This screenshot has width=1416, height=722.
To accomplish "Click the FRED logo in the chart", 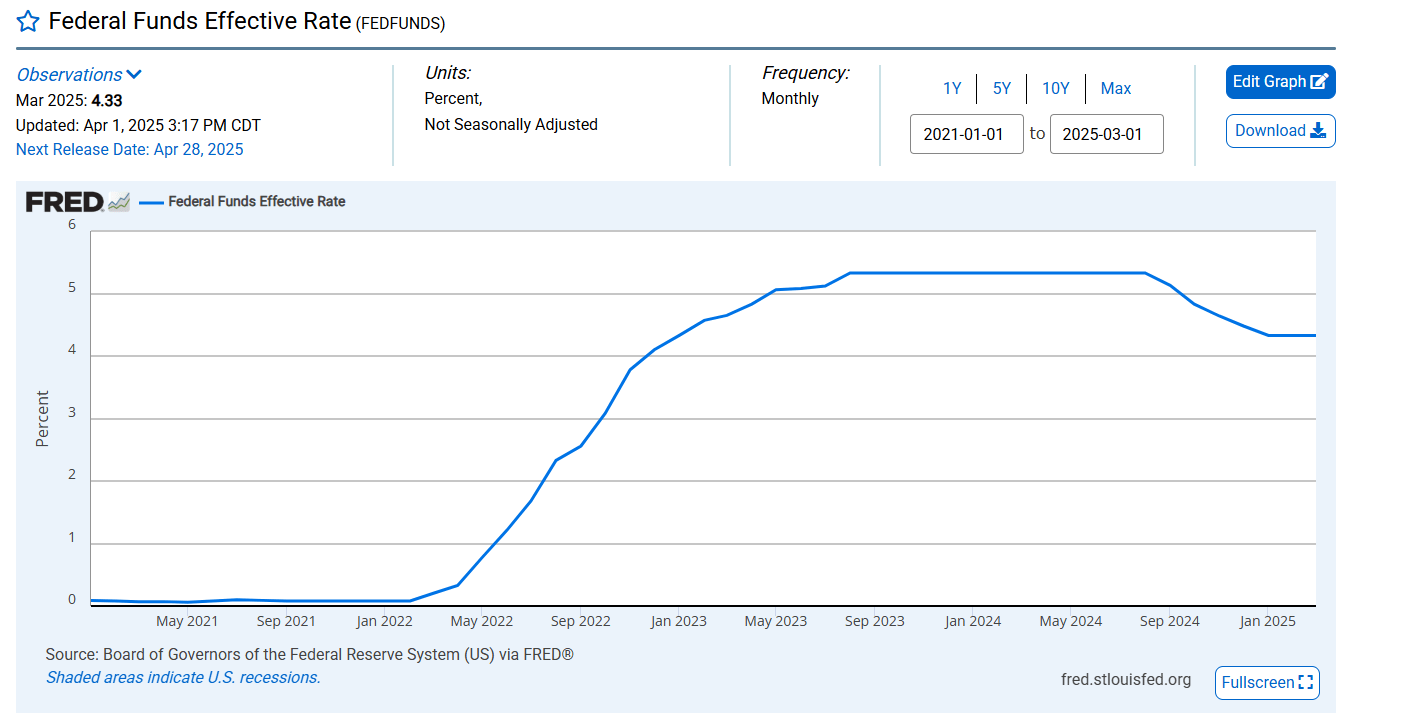I will (64, 202).
